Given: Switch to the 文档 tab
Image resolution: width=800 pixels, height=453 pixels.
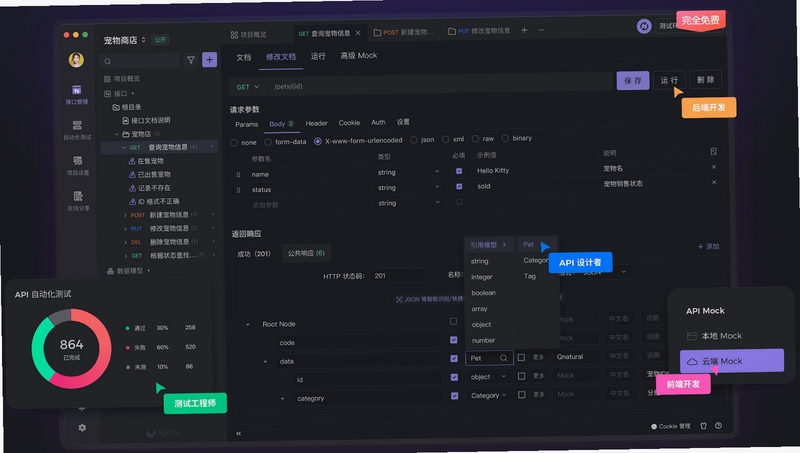Looking at the screenshot, I should (243, 57).
